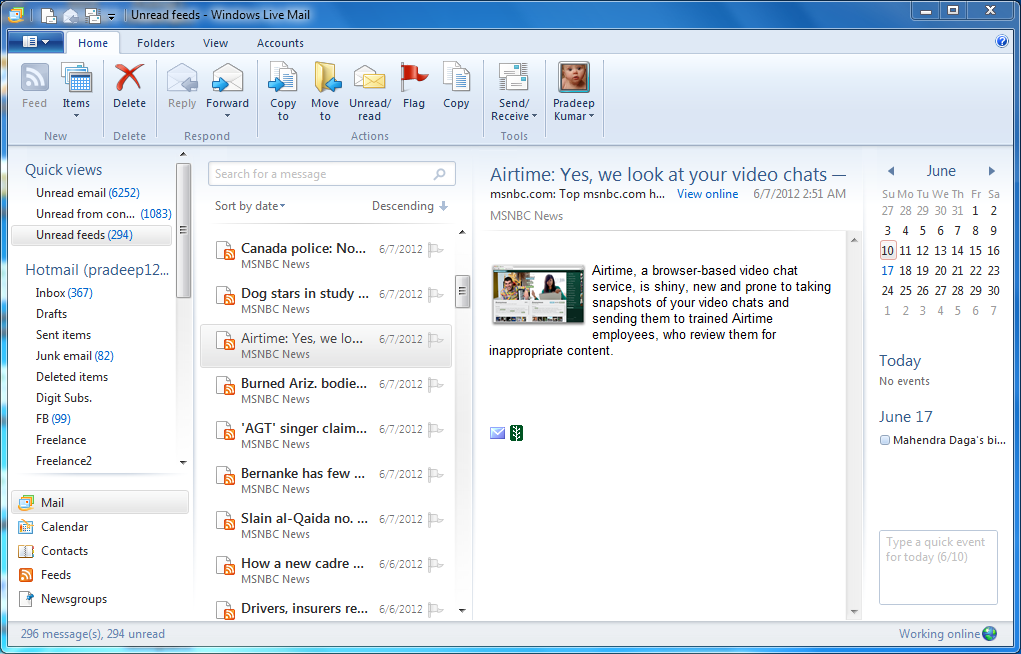Toggle Unread/read status icon

369,78
